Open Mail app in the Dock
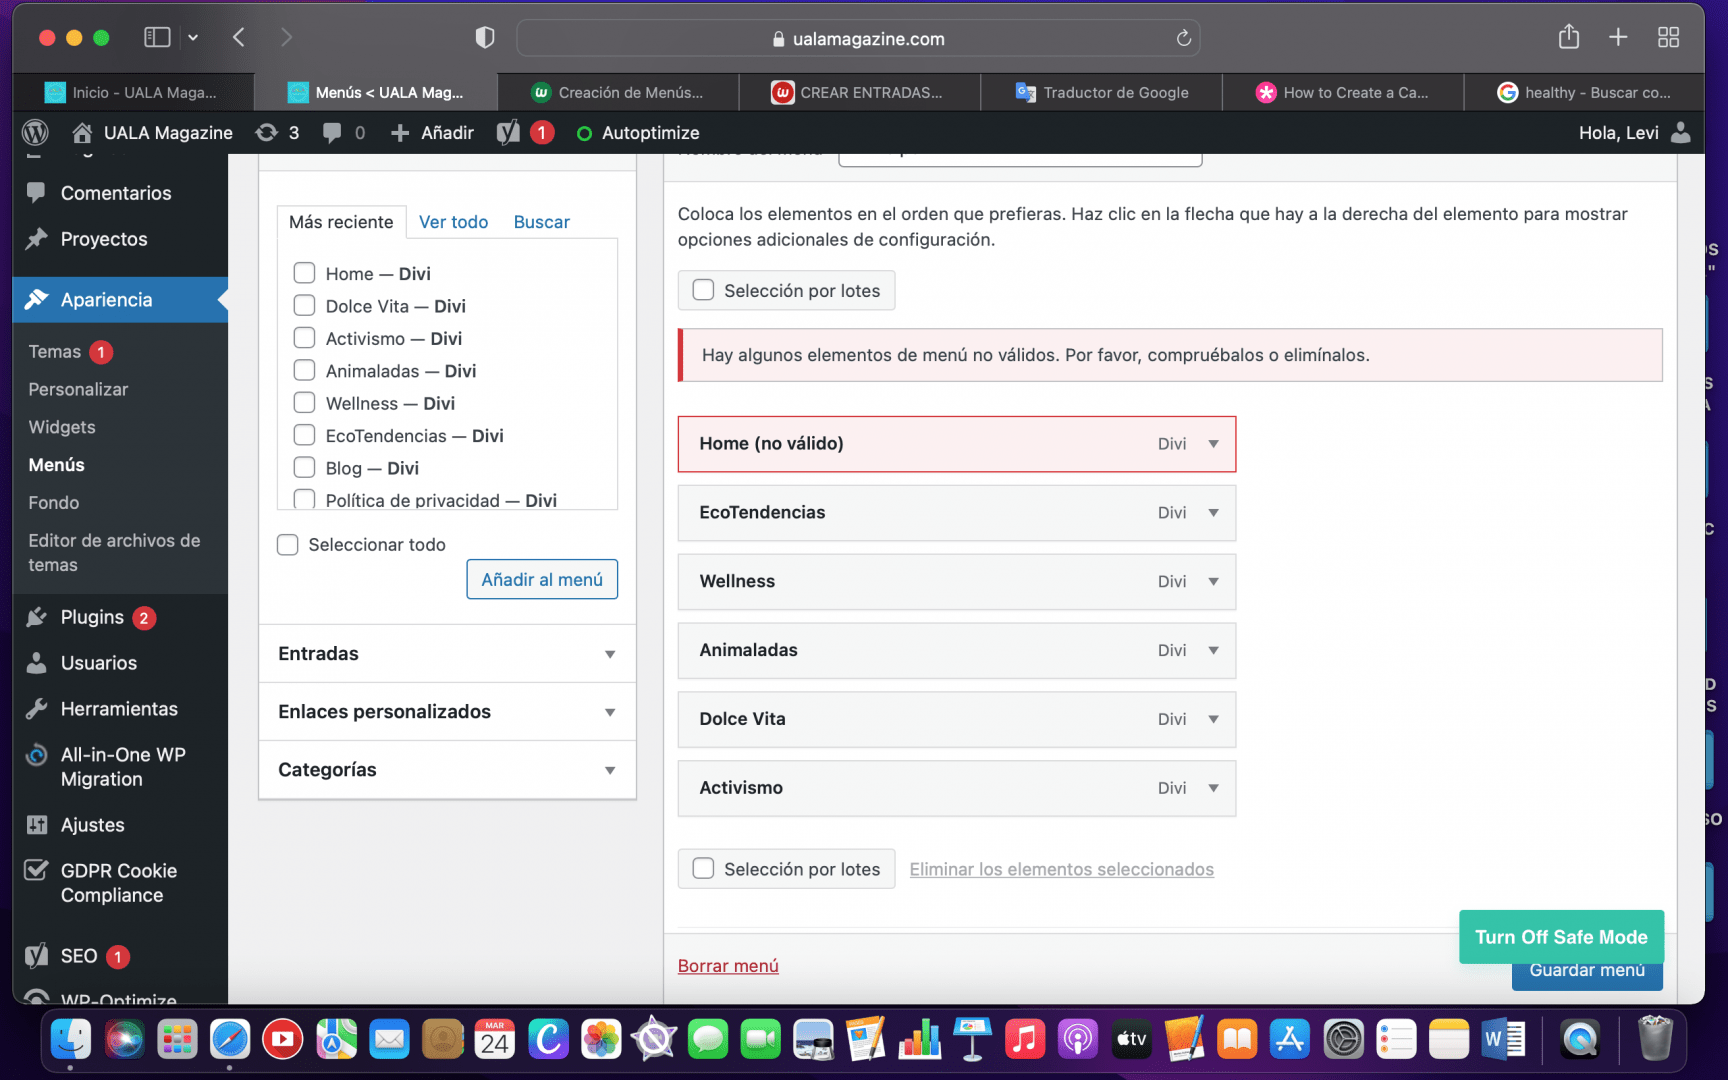 (x=389, y=1040)
